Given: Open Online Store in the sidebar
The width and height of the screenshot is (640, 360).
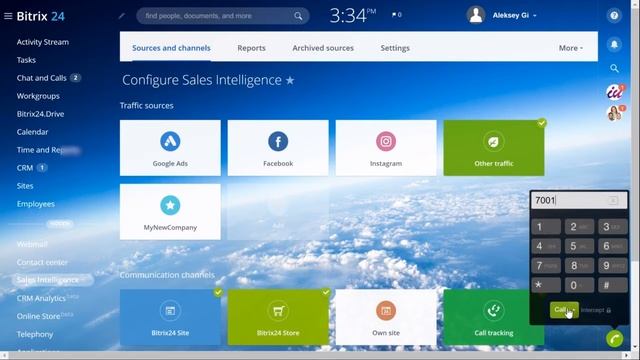Looking at the screenshot, I should 38,316.
